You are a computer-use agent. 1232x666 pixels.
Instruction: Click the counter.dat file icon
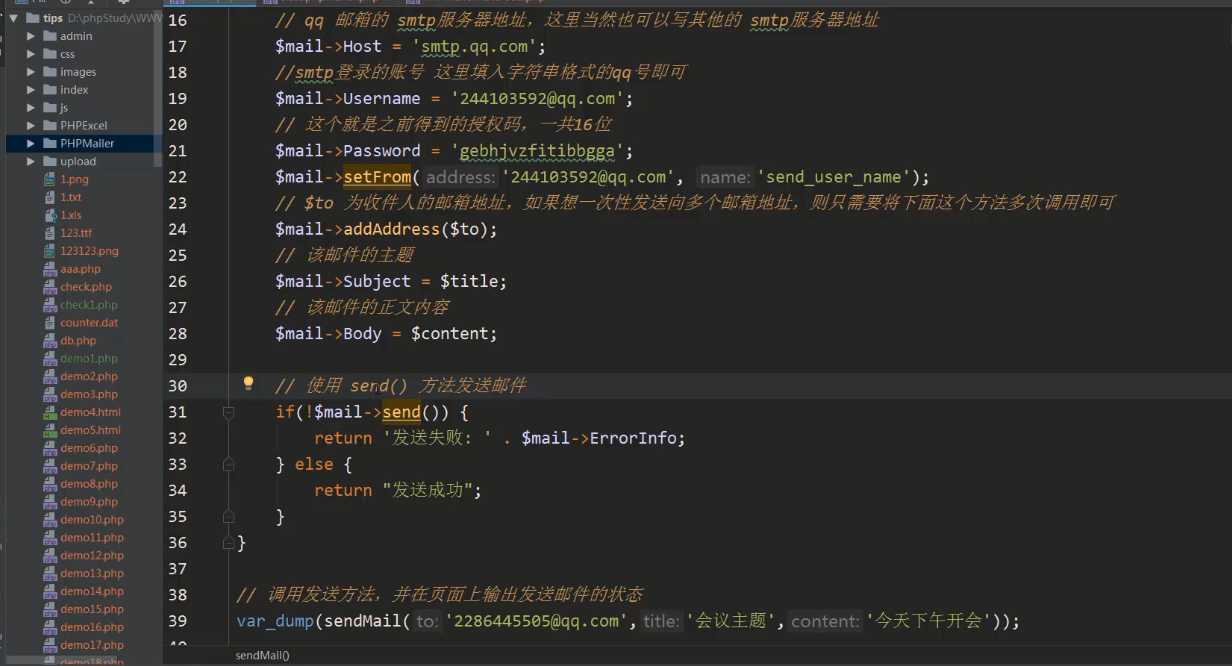click(x=50, y=323)
